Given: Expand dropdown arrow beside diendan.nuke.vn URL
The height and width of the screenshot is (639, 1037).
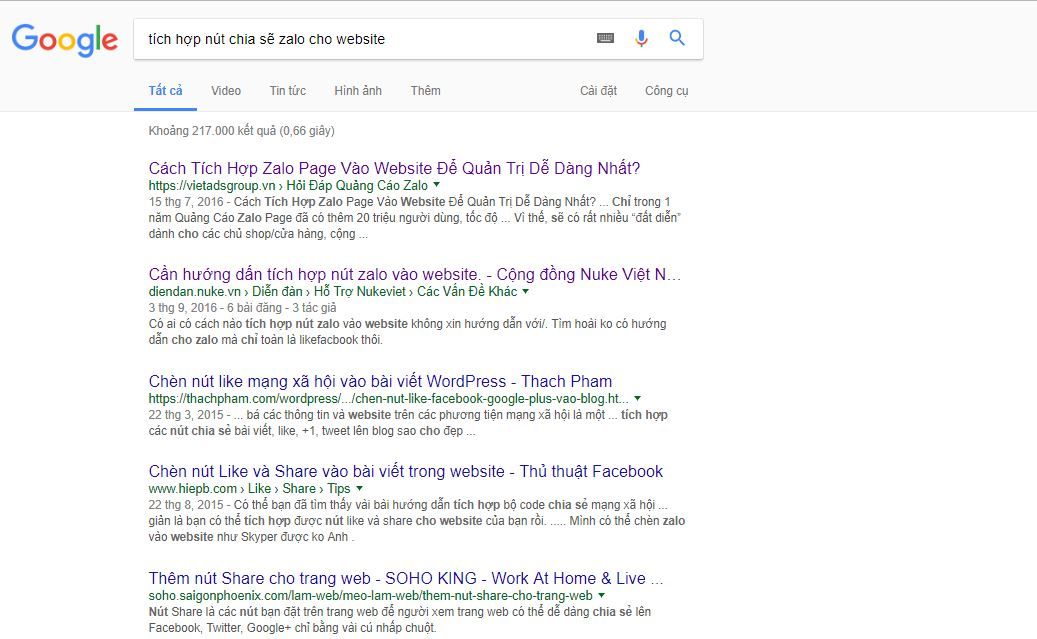Looking at the screenshot, I should (526, 290).
